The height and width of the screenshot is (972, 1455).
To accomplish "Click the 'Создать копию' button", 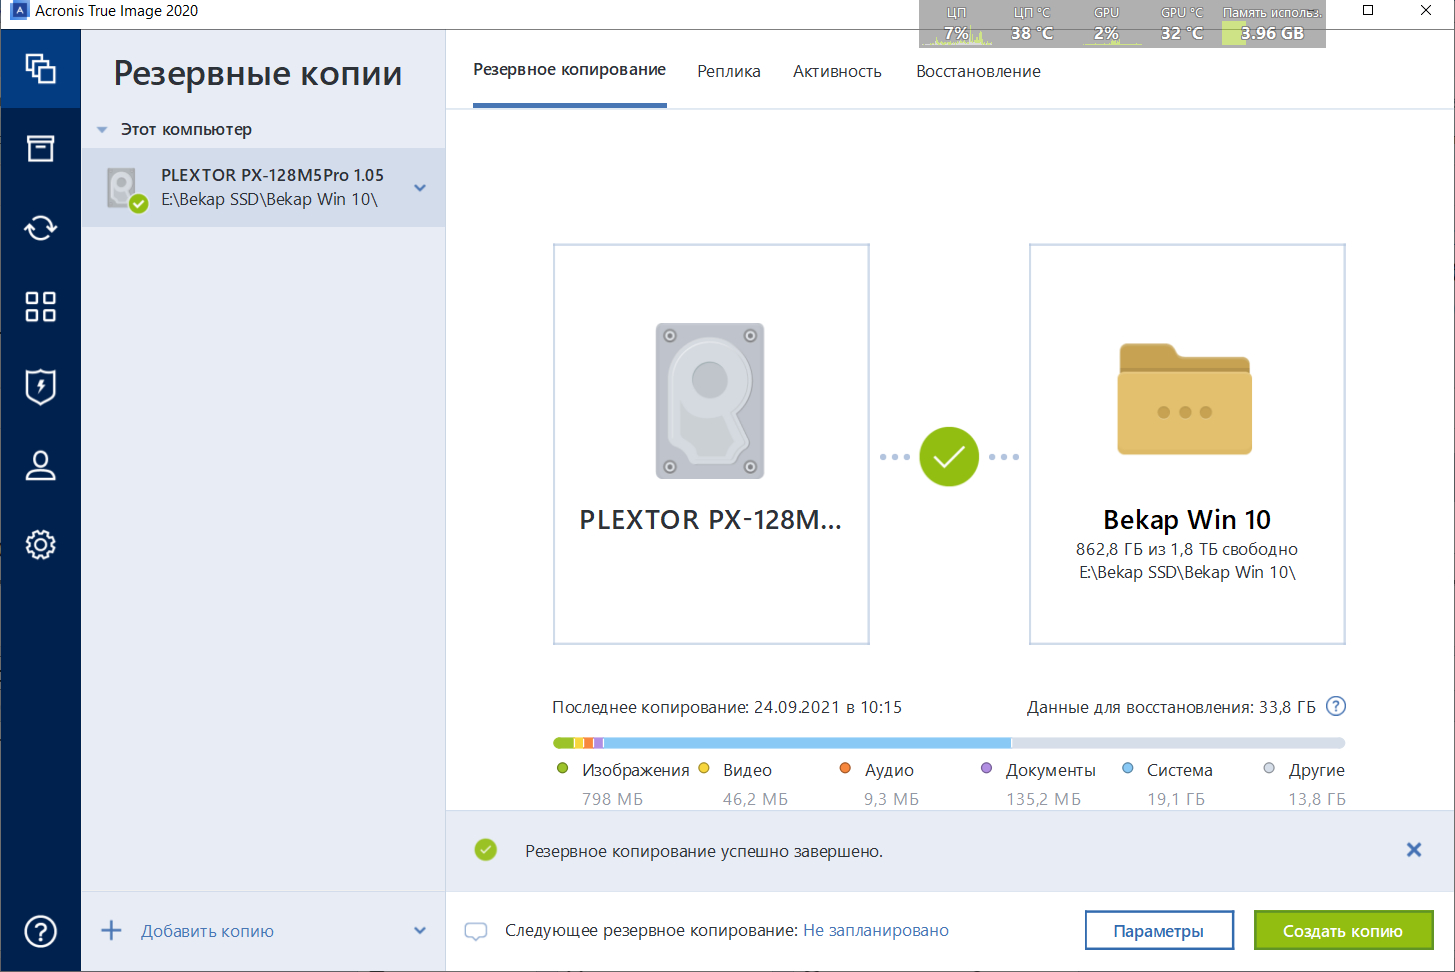I will (1343, 931).
